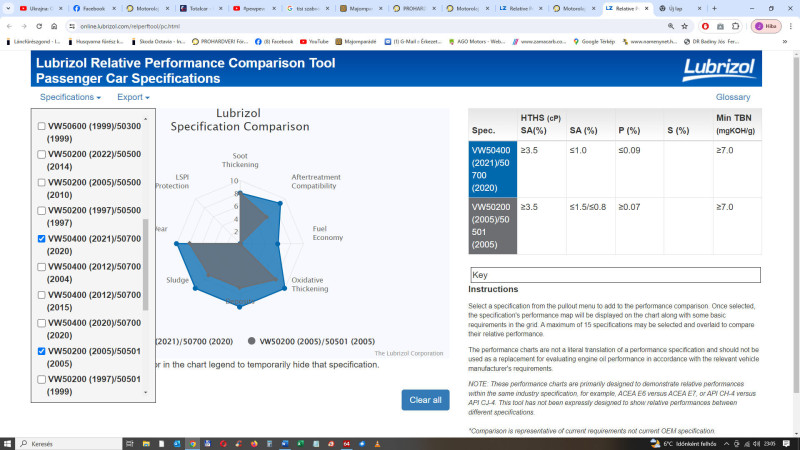This screenshot has height=450, width=800.
Task: Open the Husqvarna fűrész bookmark
Action: click(95, 41)
